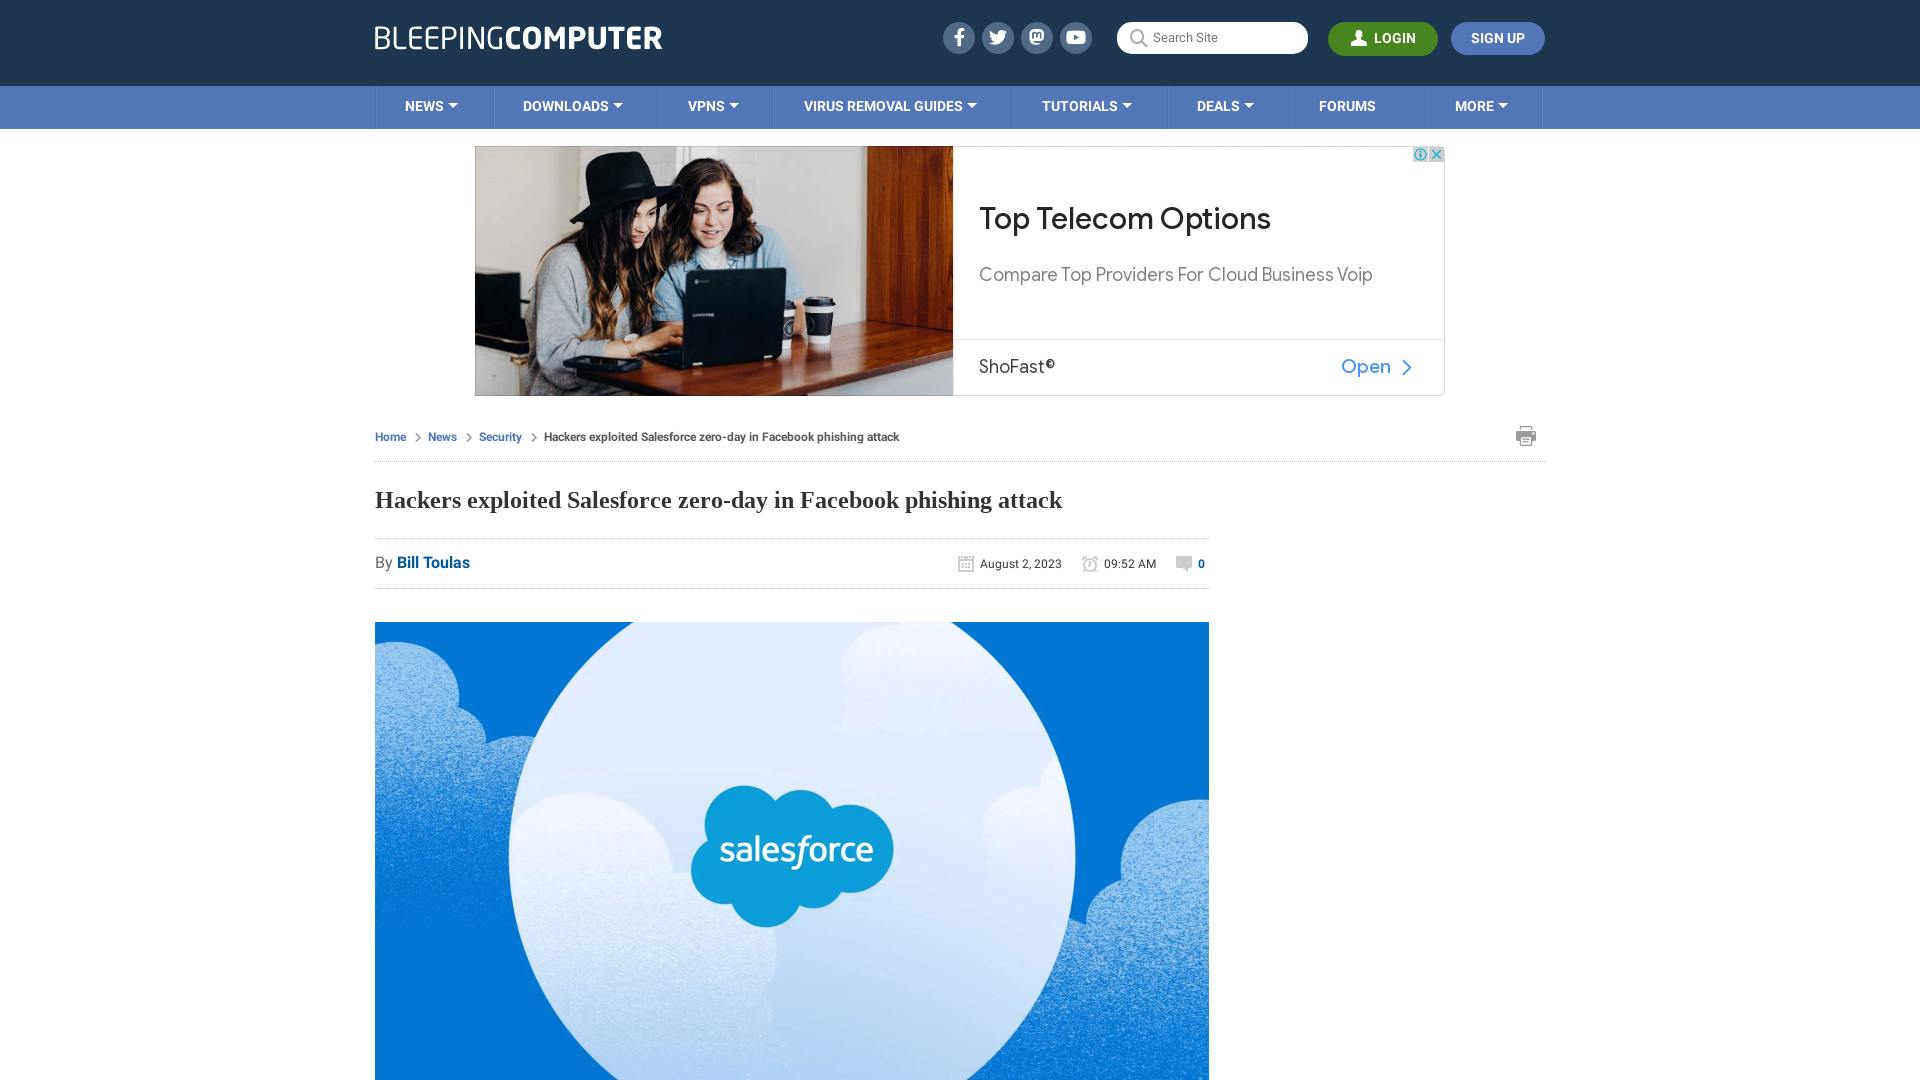Click the Search Site input field
This screenshot has width=1920, height=1080.
click(x=1211, y=38)
